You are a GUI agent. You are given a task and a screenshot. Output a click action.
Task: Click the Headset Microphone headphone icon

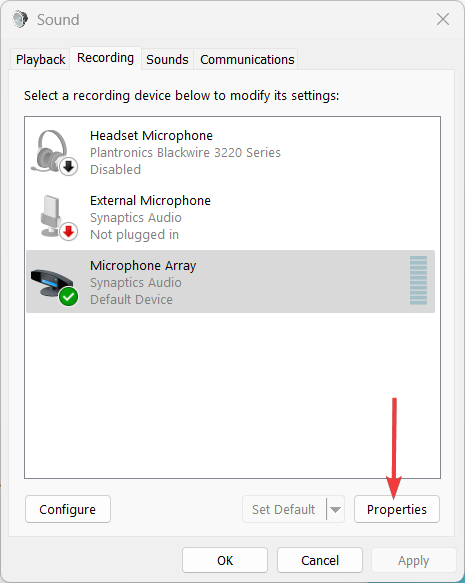pyautogui.click(x=54, y=152)
